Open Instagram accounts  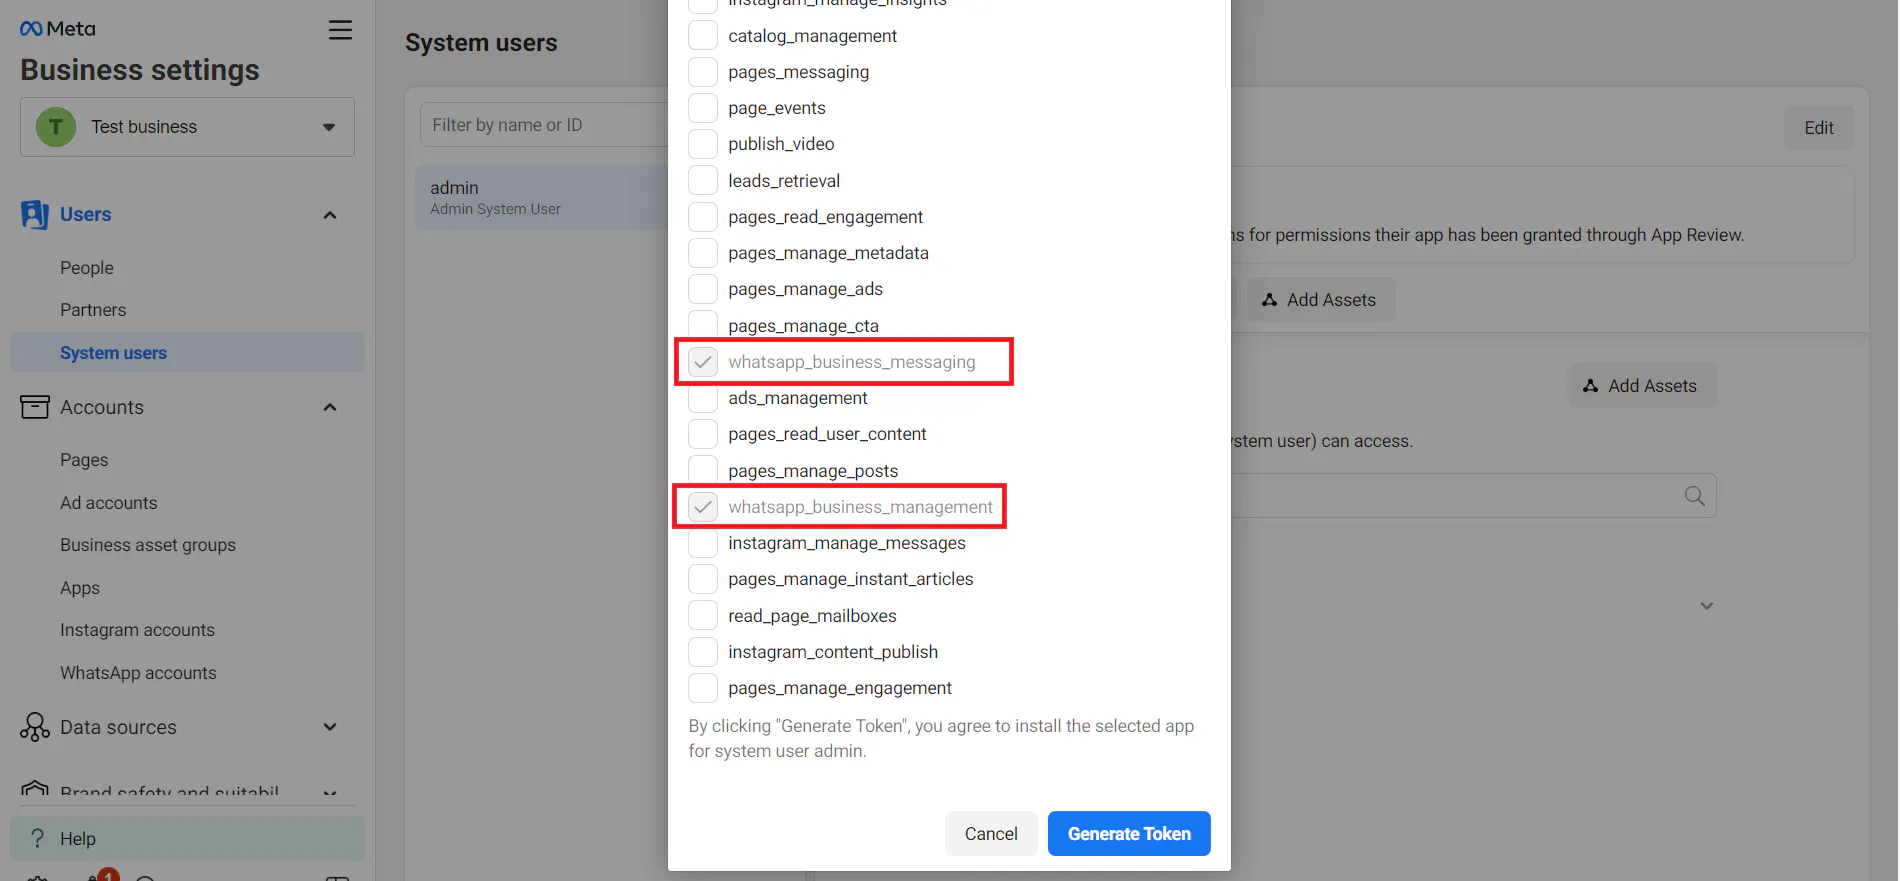coord(137,630)
